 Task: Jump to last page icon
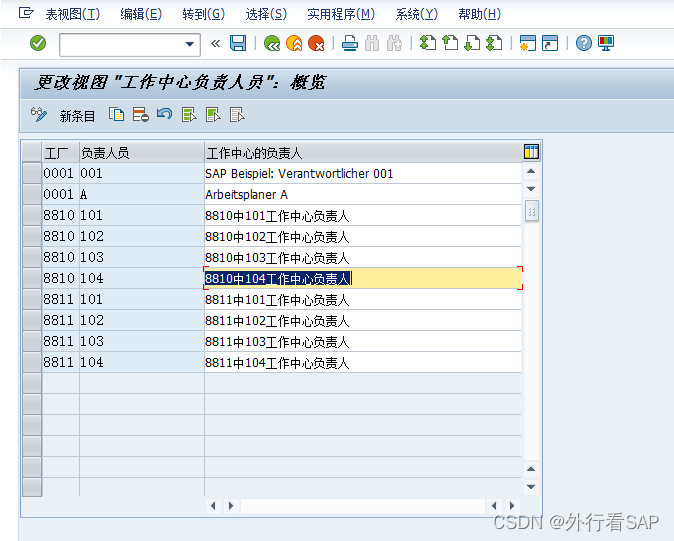[494, 43]
